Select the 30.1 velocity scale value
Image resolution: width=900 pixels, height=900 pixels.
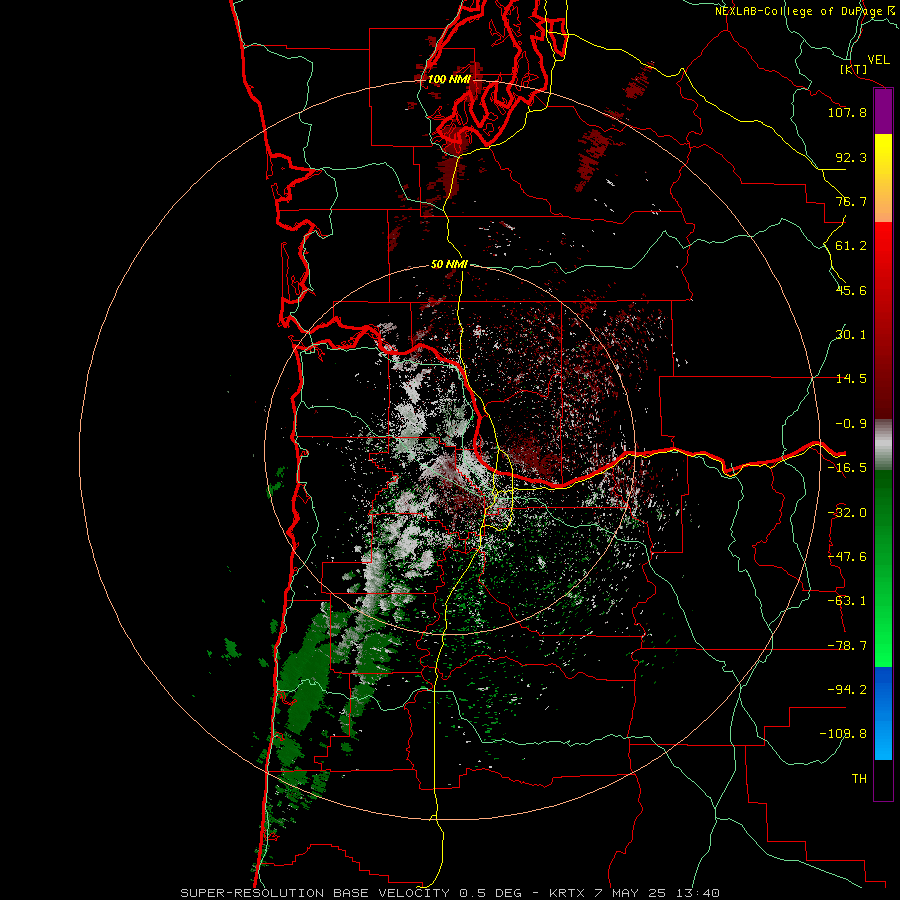click(851, 335)
